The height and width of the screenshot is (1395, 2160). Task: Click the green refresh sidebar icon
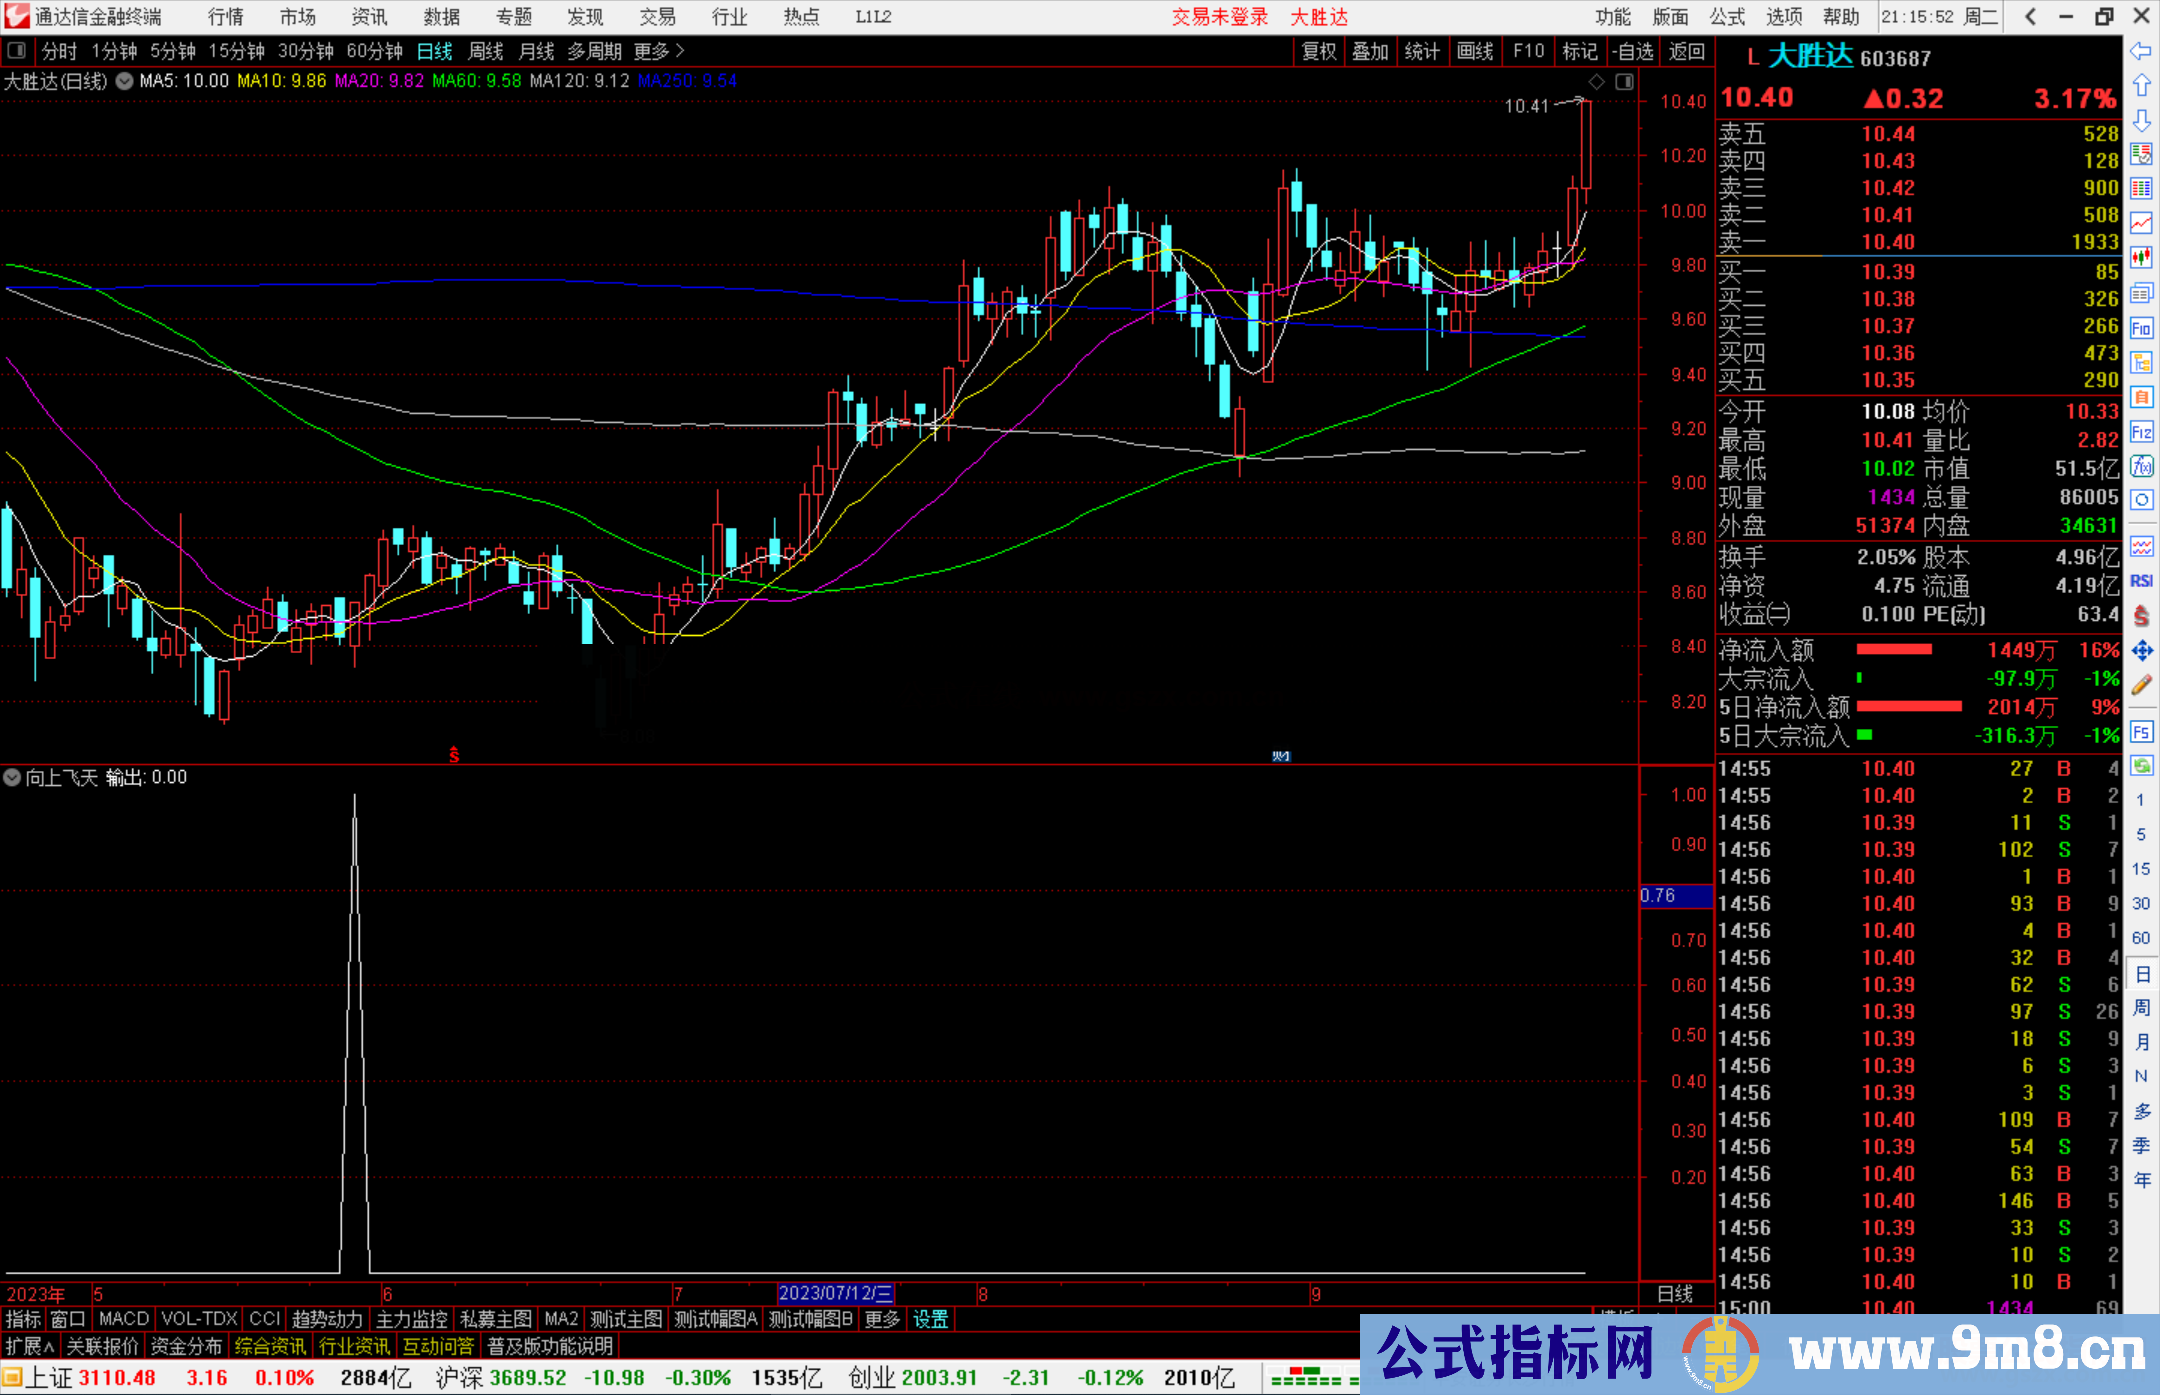pyautogui.click(x=2141, y=766)
